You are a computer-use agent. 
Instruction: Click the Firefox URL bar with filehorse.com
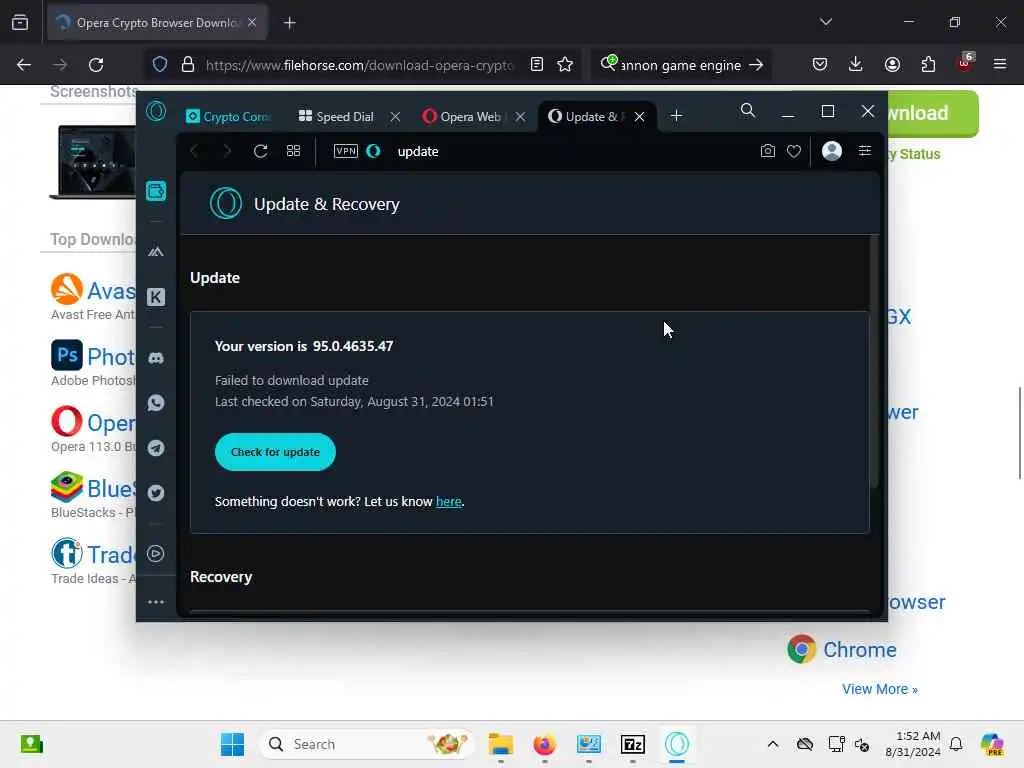(x=359, y=65)
